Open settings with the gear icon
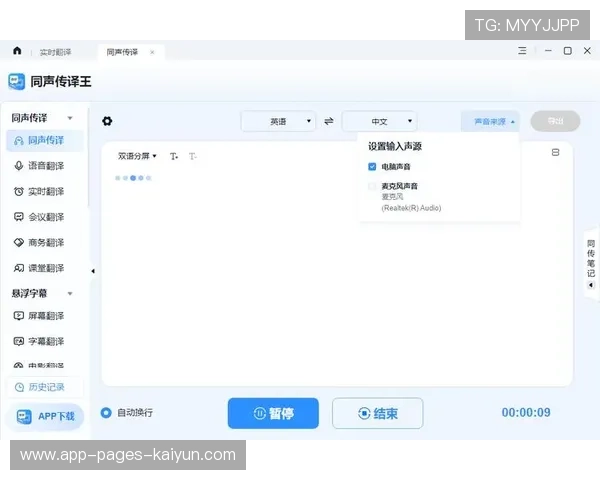This screenshot has width=600, height=480. pyautogui.click(x=107, y=121)
